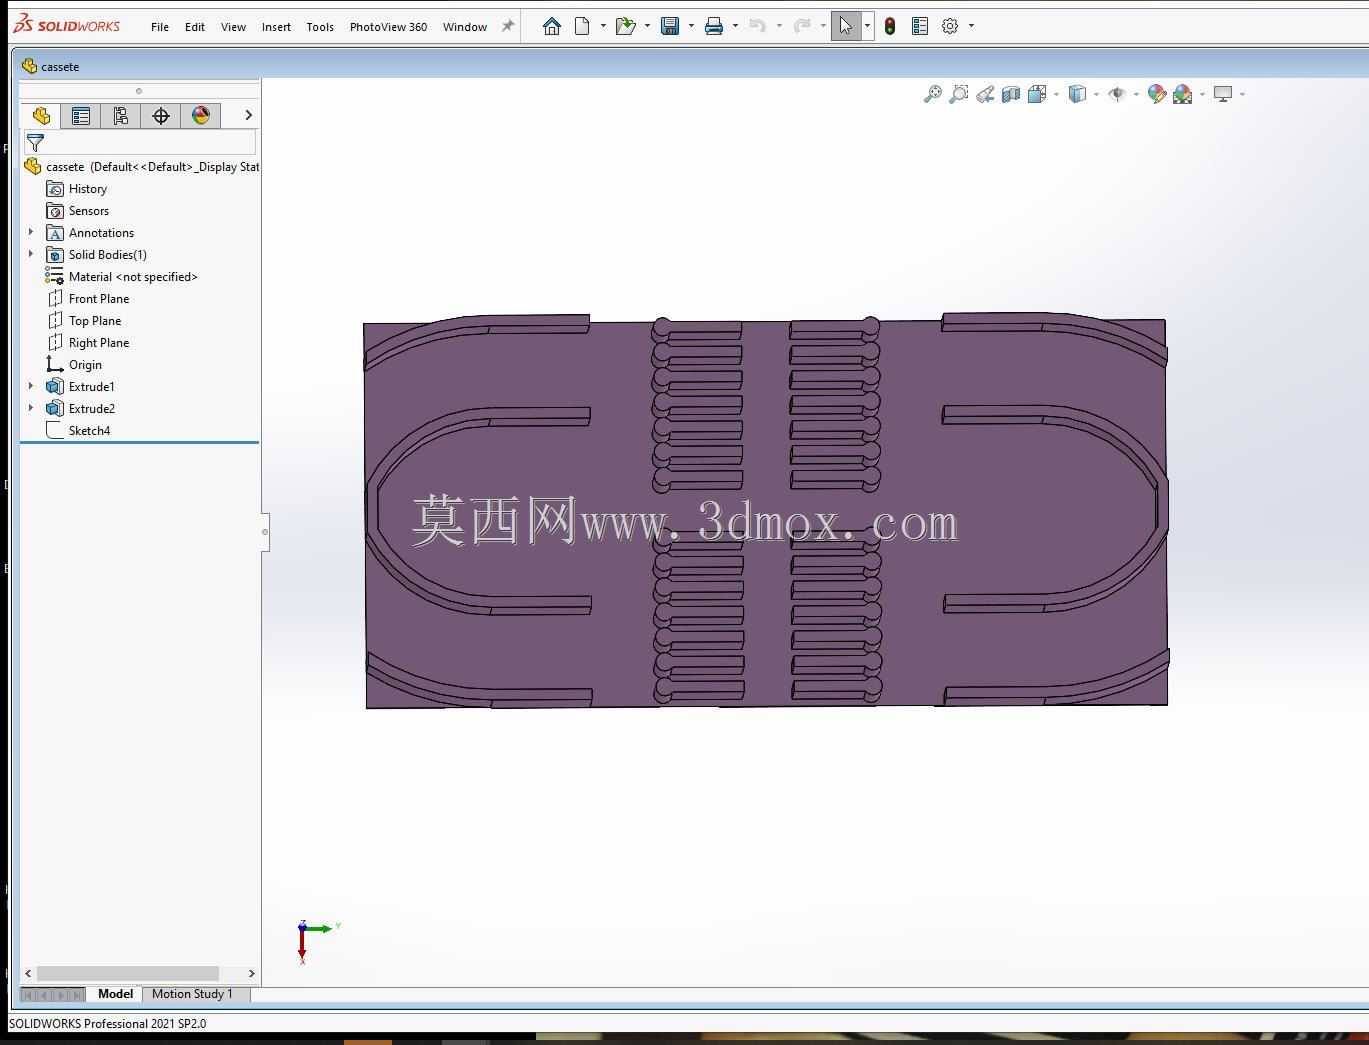The image size is (1369, 1045).
Task: Activate the Select cursor tool
Action: (846, 26)
